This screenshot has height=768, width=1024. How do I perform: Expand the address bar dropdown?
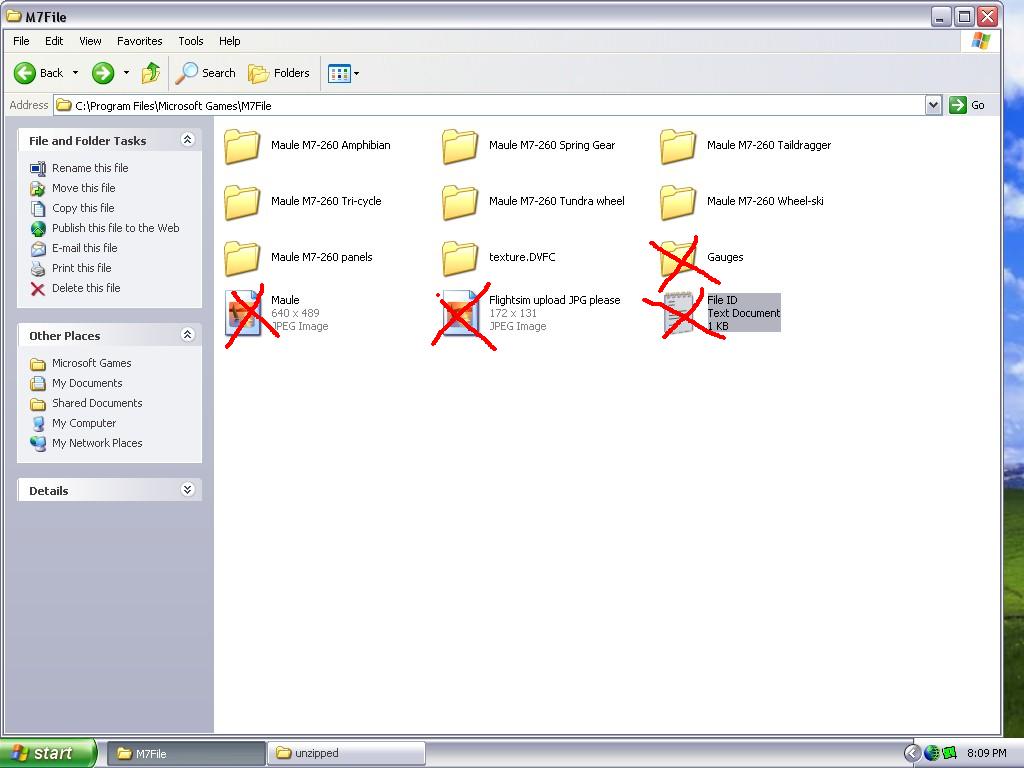[x=933, y=105]
